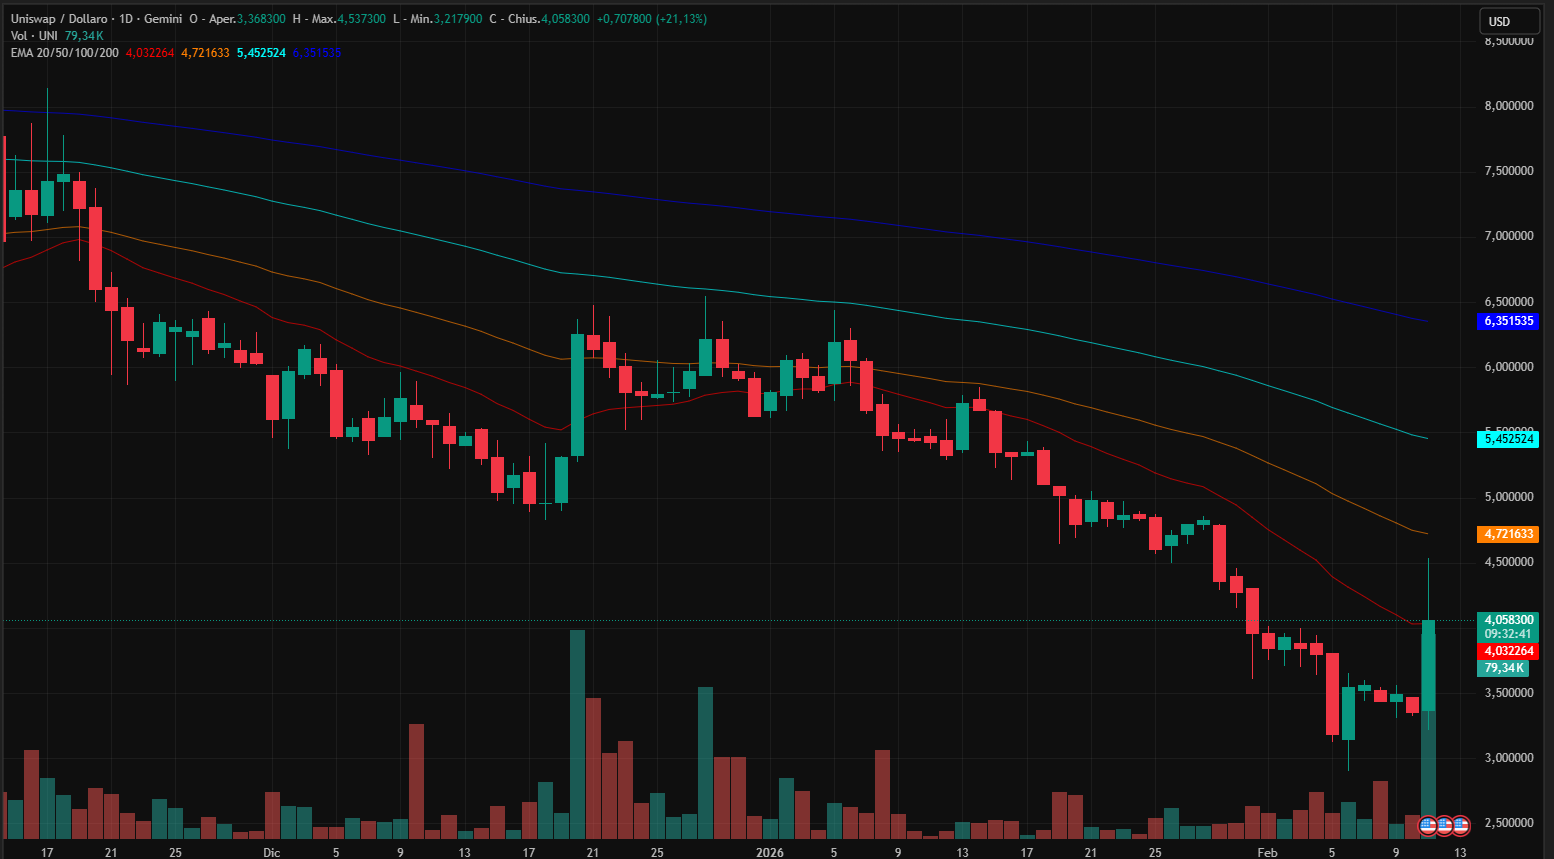Click the 6,000000 price axis tick
This screenshot has width=1554, height=859.
[x=1508, y=367]
